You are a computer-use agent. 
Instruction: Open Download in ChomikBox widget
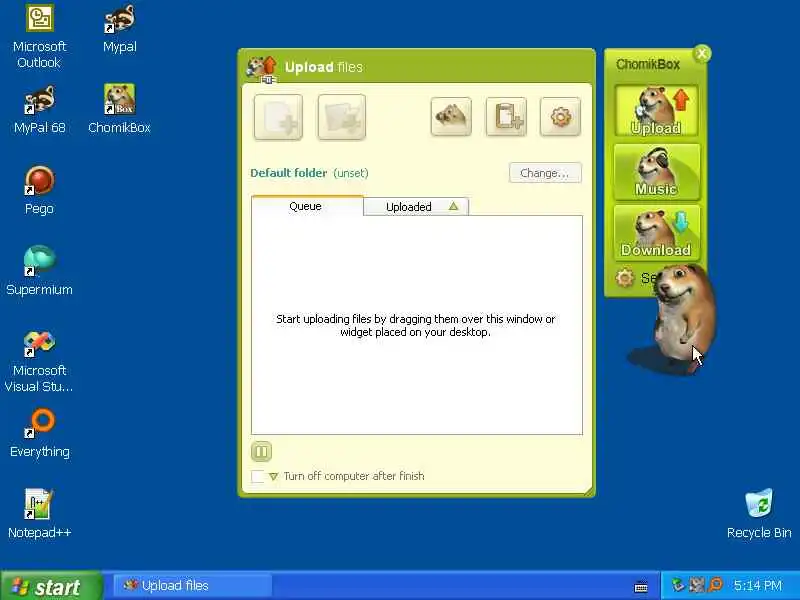[657, 233]
